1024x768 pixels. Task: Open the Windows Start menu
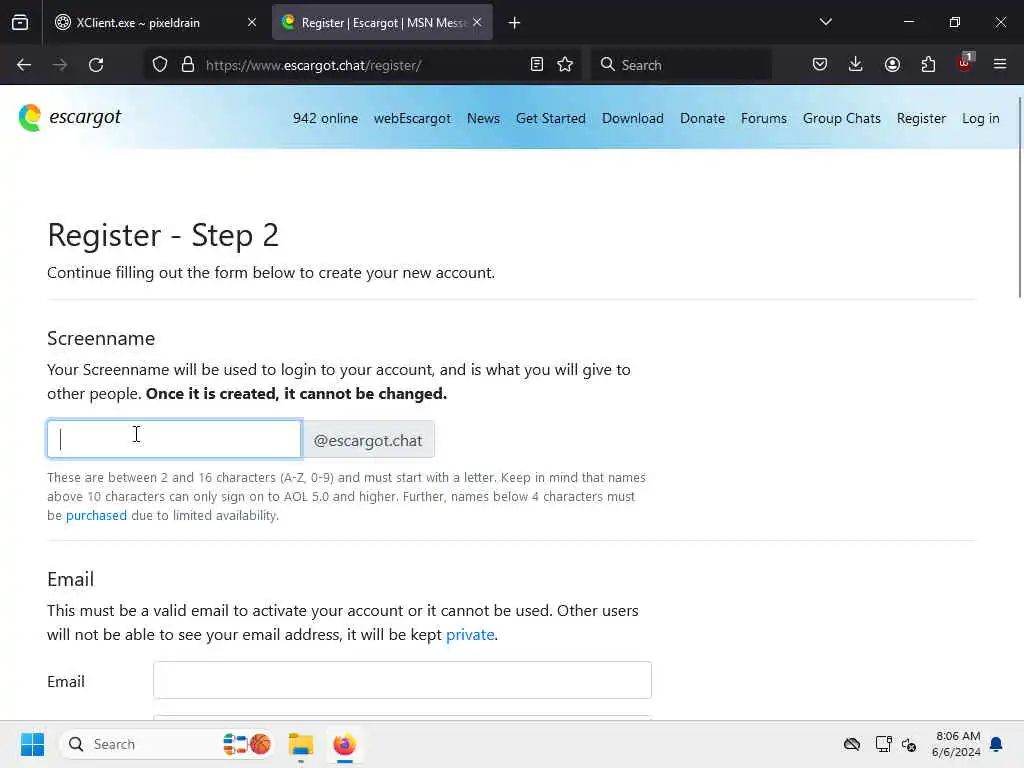coord(32,744)
